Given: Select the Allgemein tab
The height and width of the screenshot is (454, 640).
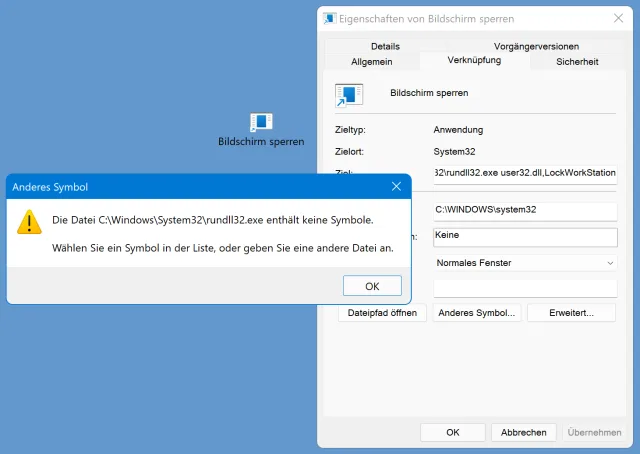Looking at the screenshot, I should [x=371, y=62].
